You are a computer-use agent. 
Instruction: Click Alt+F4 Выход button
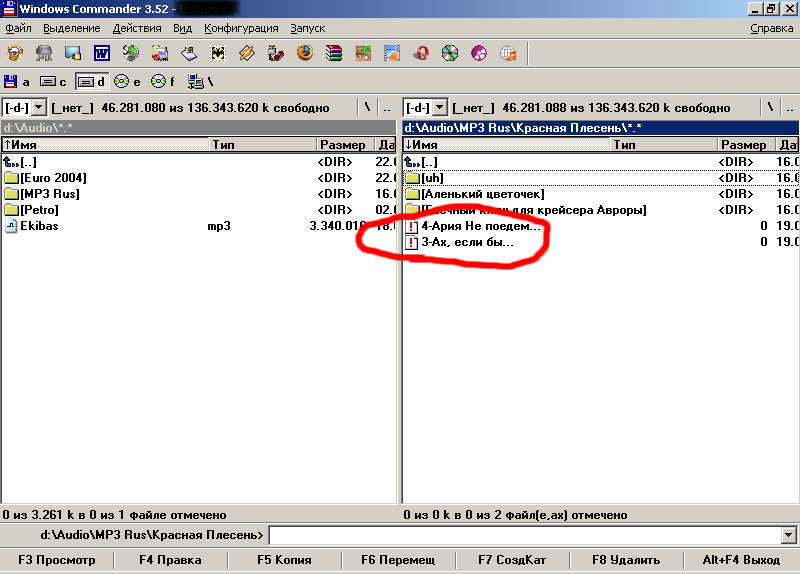[x=741, y=560]
